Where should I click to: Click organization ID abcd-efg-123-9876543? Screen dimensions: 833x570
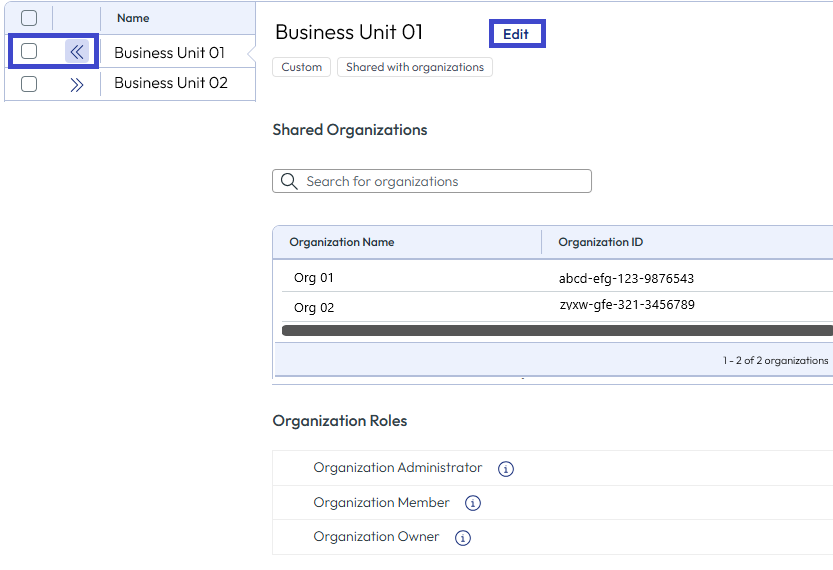pyautogui.click(x=626, y=278)
